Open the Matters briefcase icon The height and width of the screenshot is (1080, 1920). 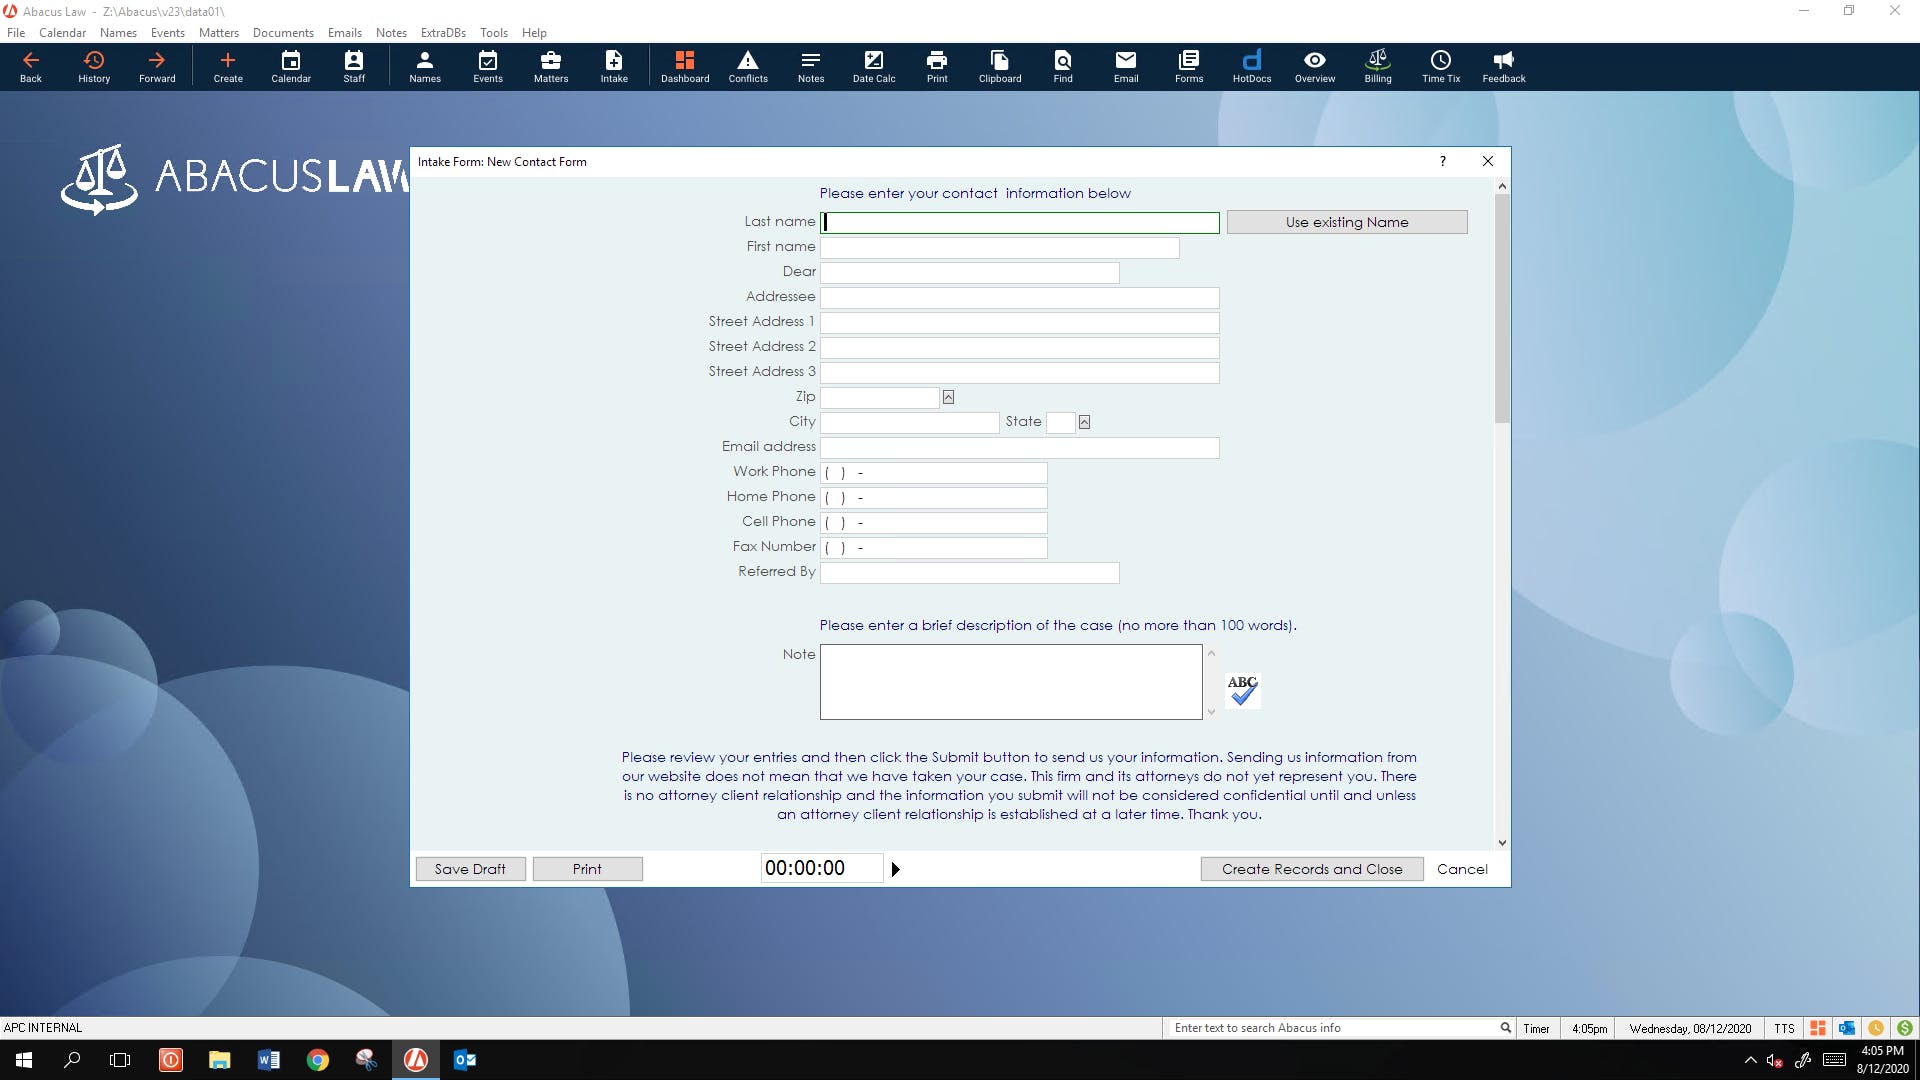click(x=550, y=66)
